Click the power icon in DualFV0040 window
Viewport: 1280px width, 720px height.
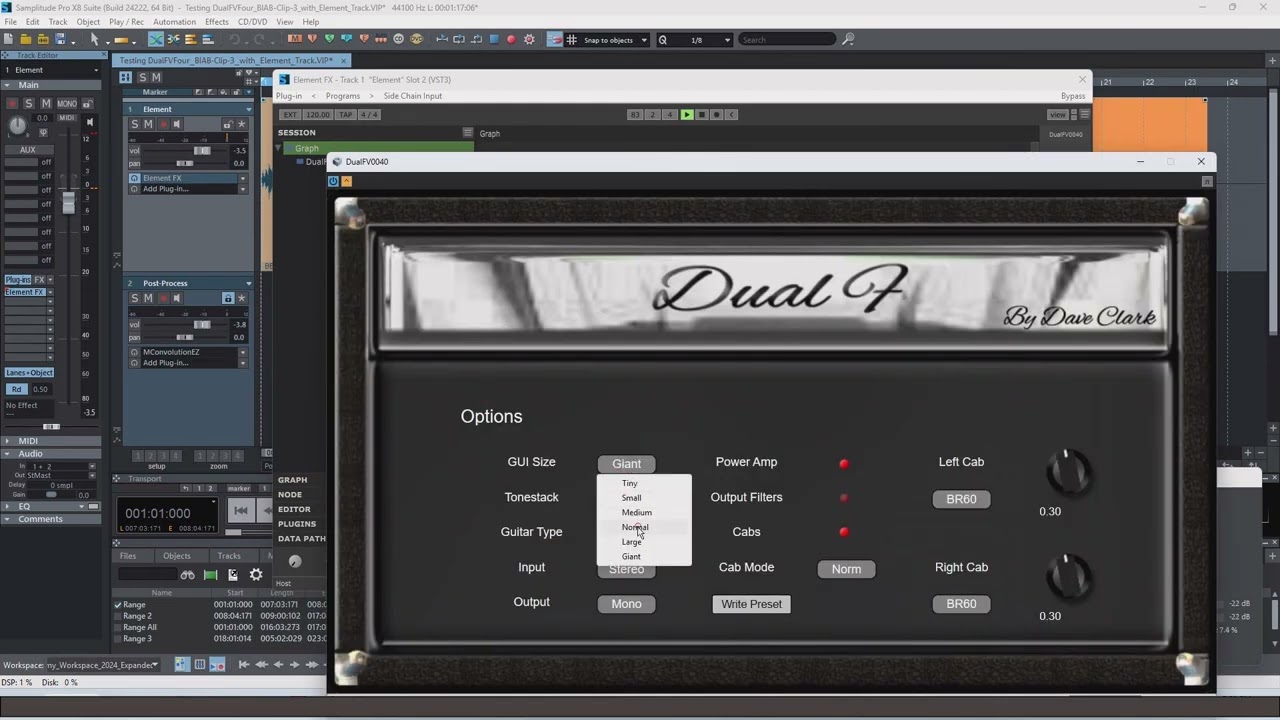click(x=334, y=181)
